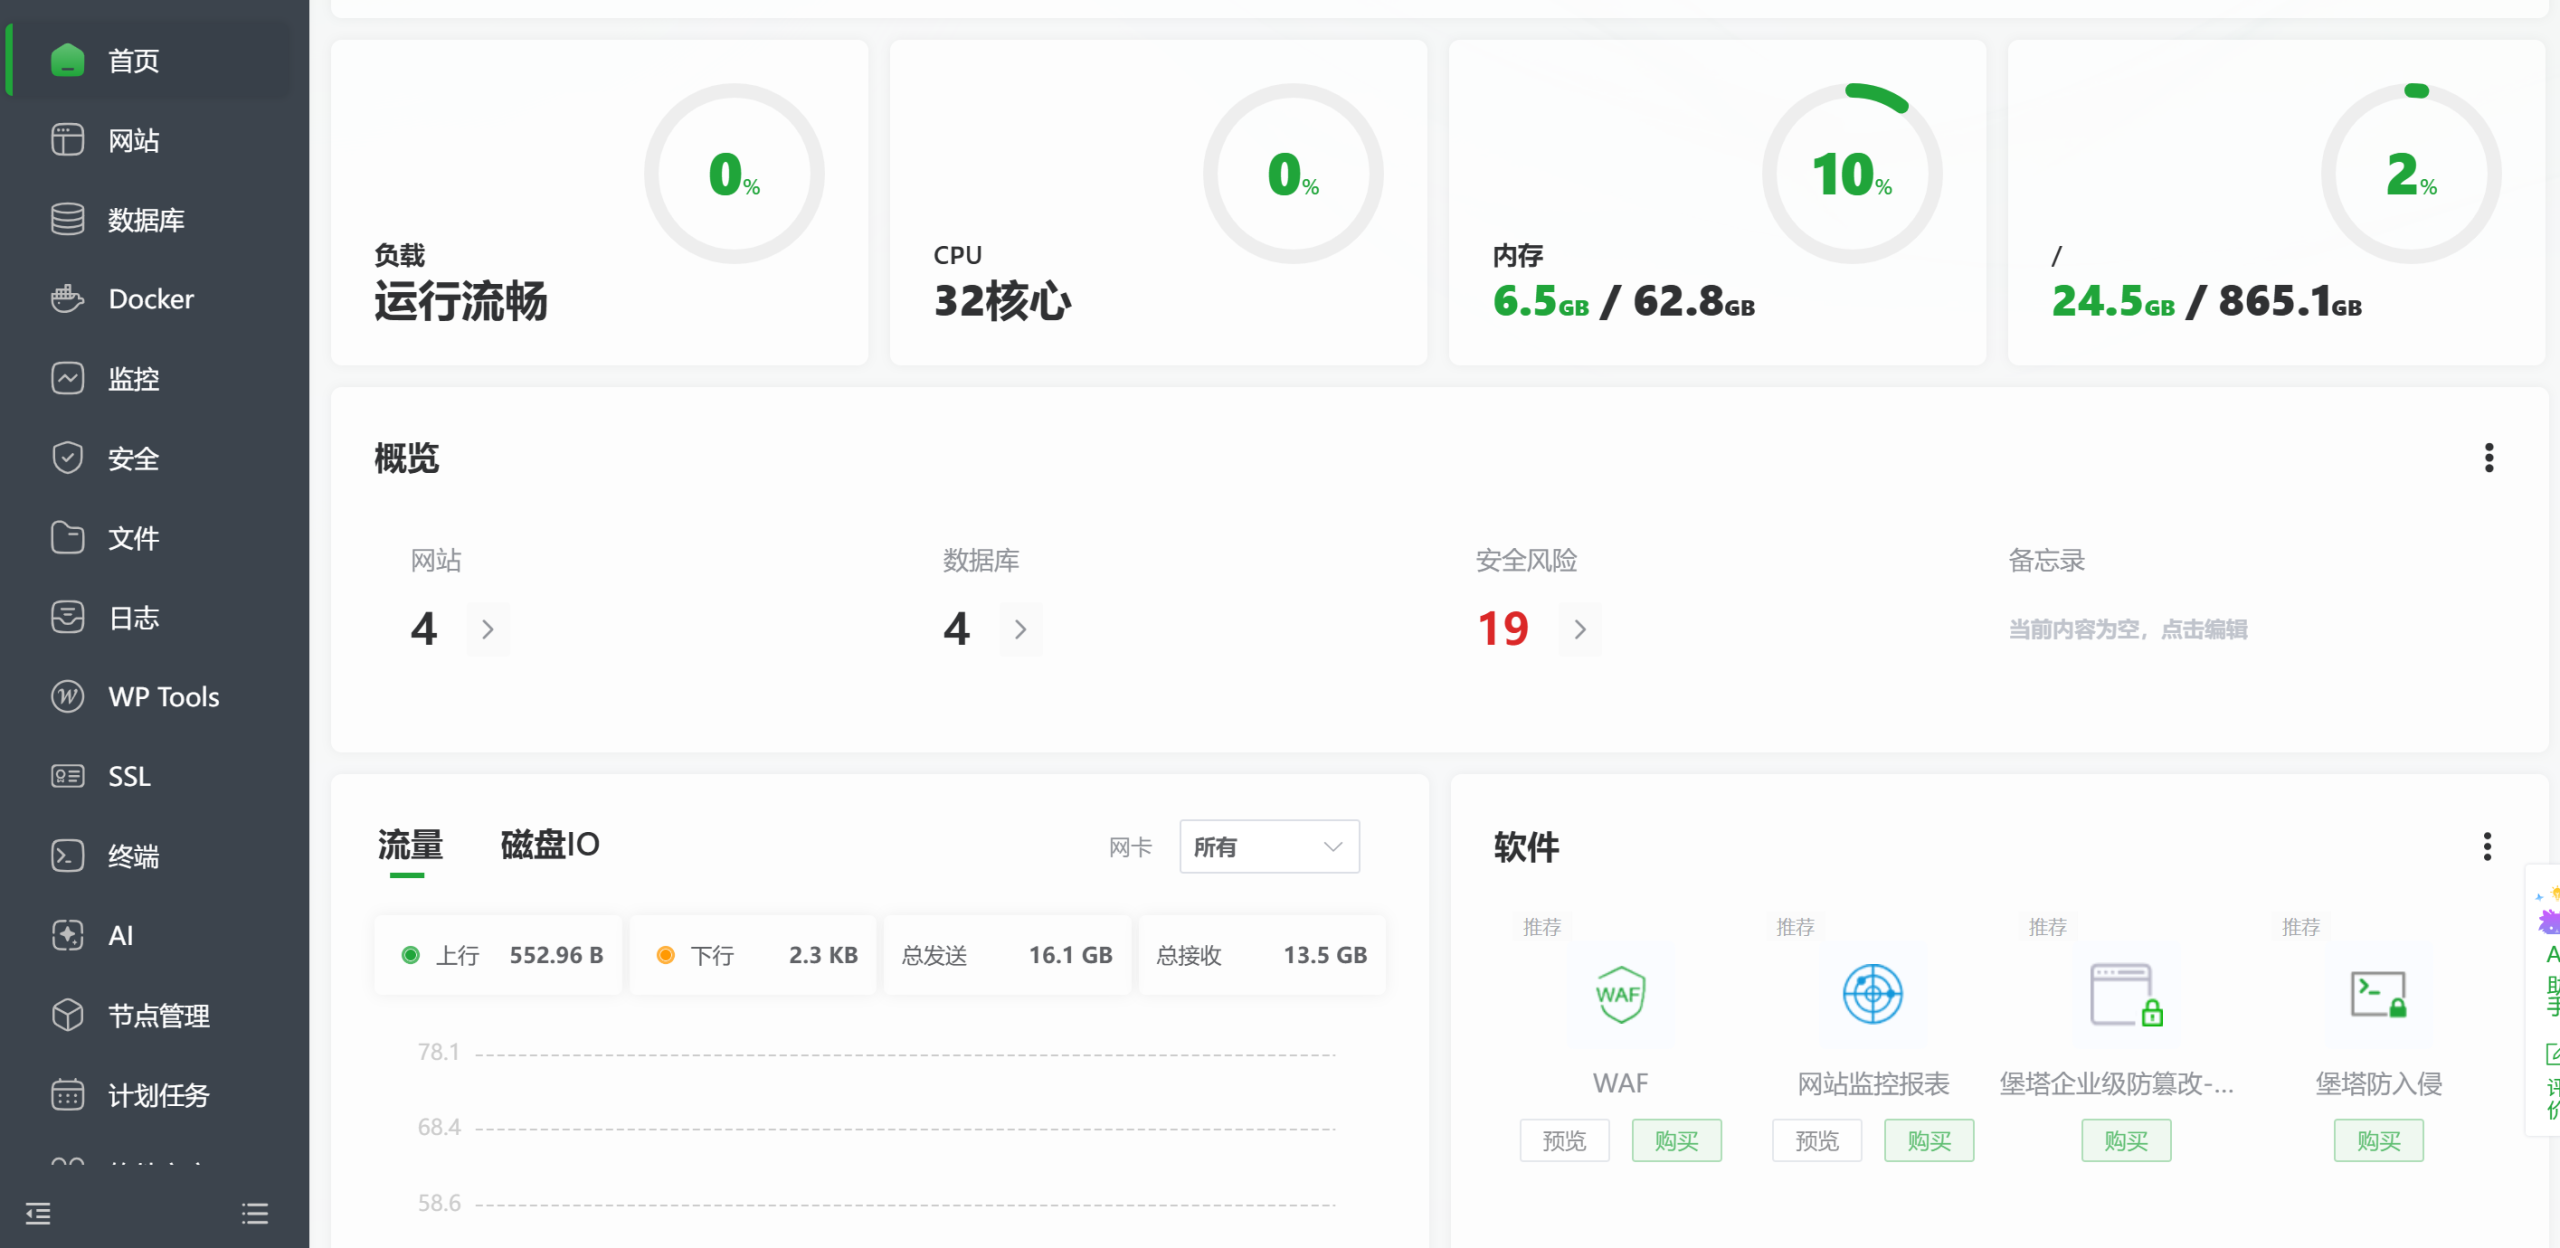Click the 网站监控报表 target icon
The width and height of the screenshot is (2560, 1248).
[x=1872, y=994]
